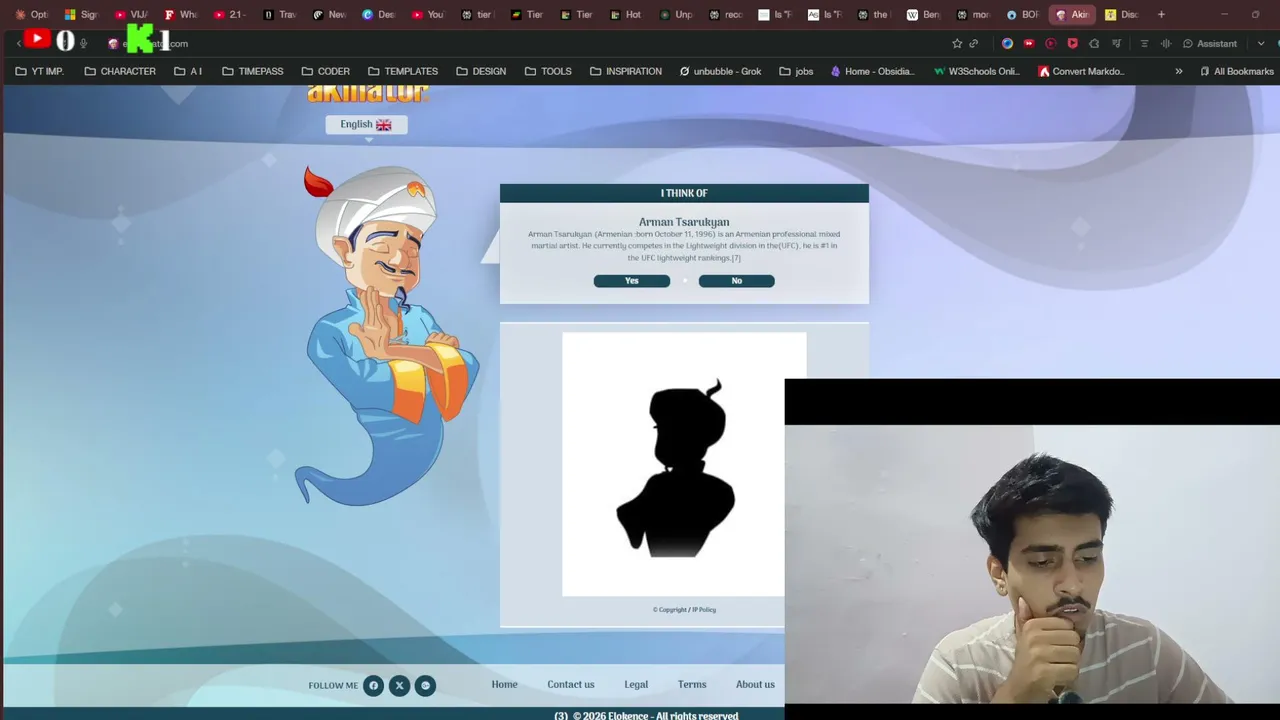The height and width of the screenshot is (720, 1280).
Task: Switch to the Sign browser tab
Action: pyautogui.click(x=82, y=15)
